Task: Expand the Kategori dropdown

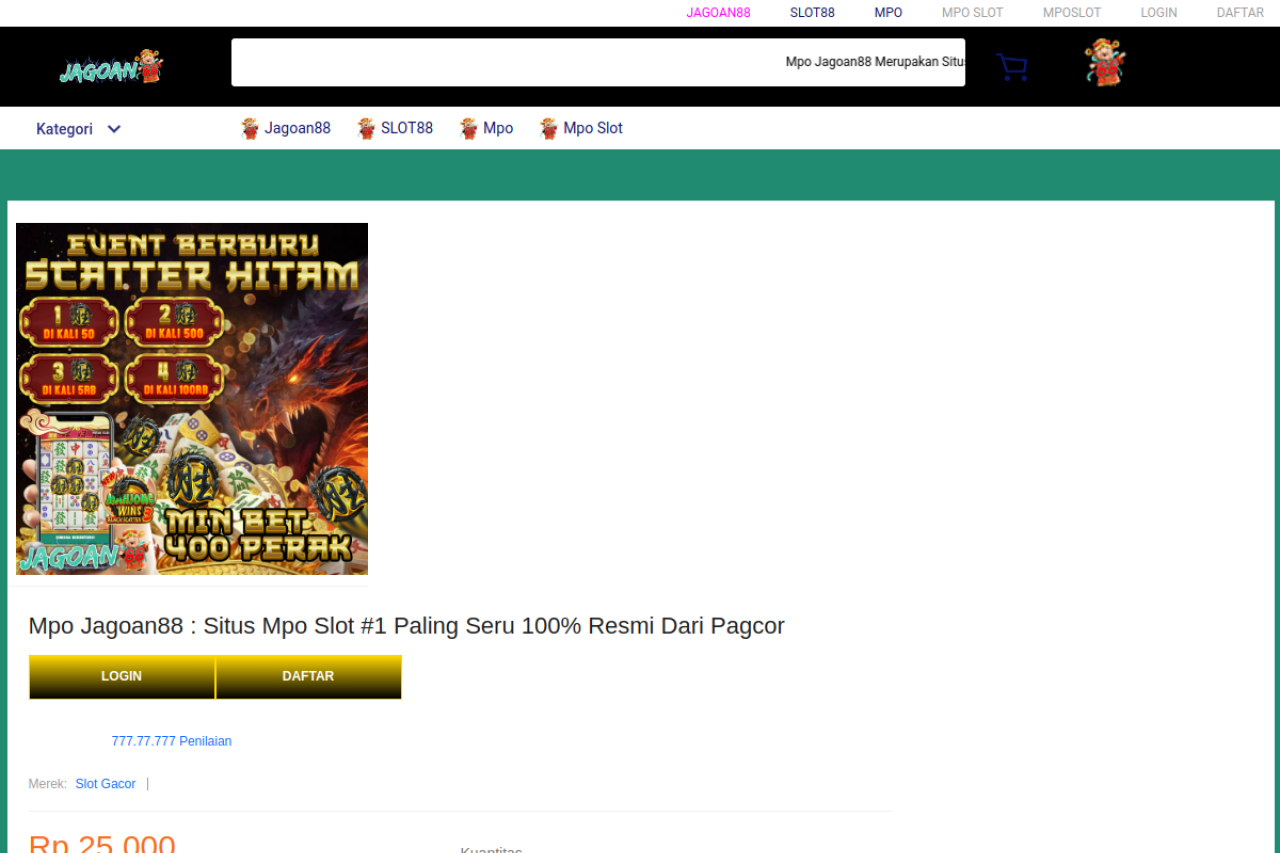Action: pyautogui.click(x=79, y=129)
